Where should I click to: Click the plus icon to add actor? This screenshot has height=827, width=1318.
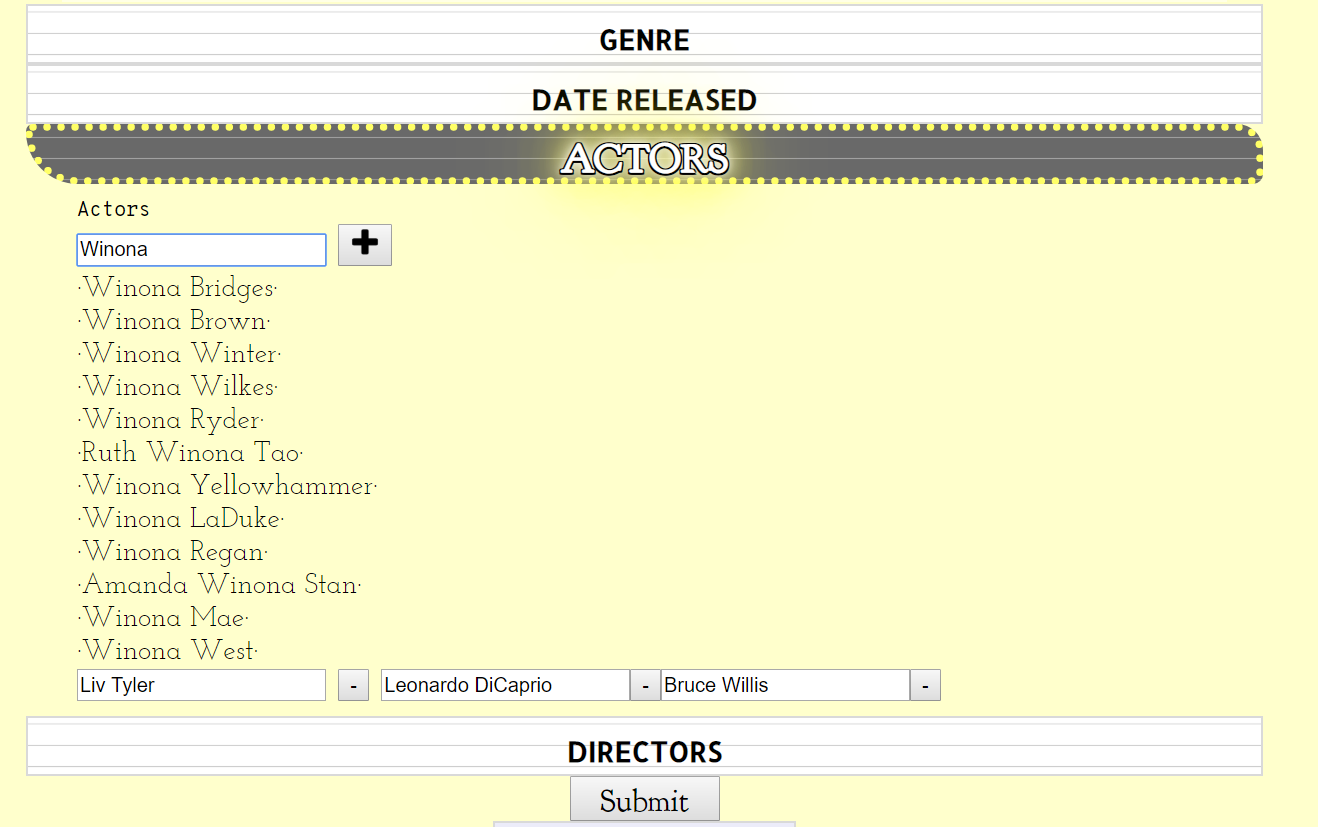(365, 245)
